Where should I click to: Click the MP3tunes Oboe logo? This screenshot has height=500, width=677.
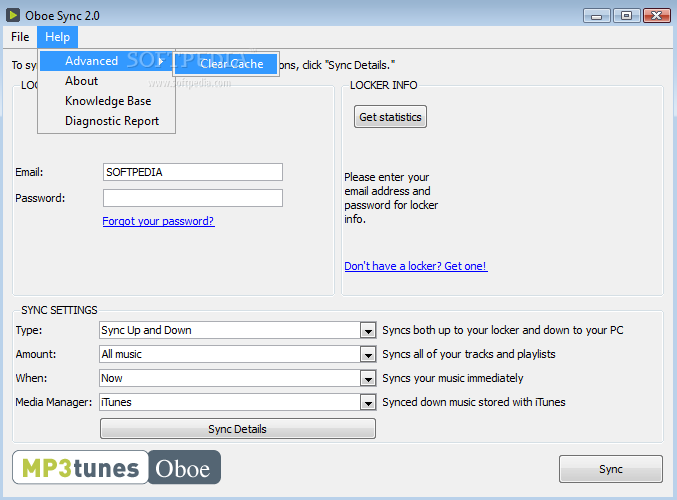[117, 468]
